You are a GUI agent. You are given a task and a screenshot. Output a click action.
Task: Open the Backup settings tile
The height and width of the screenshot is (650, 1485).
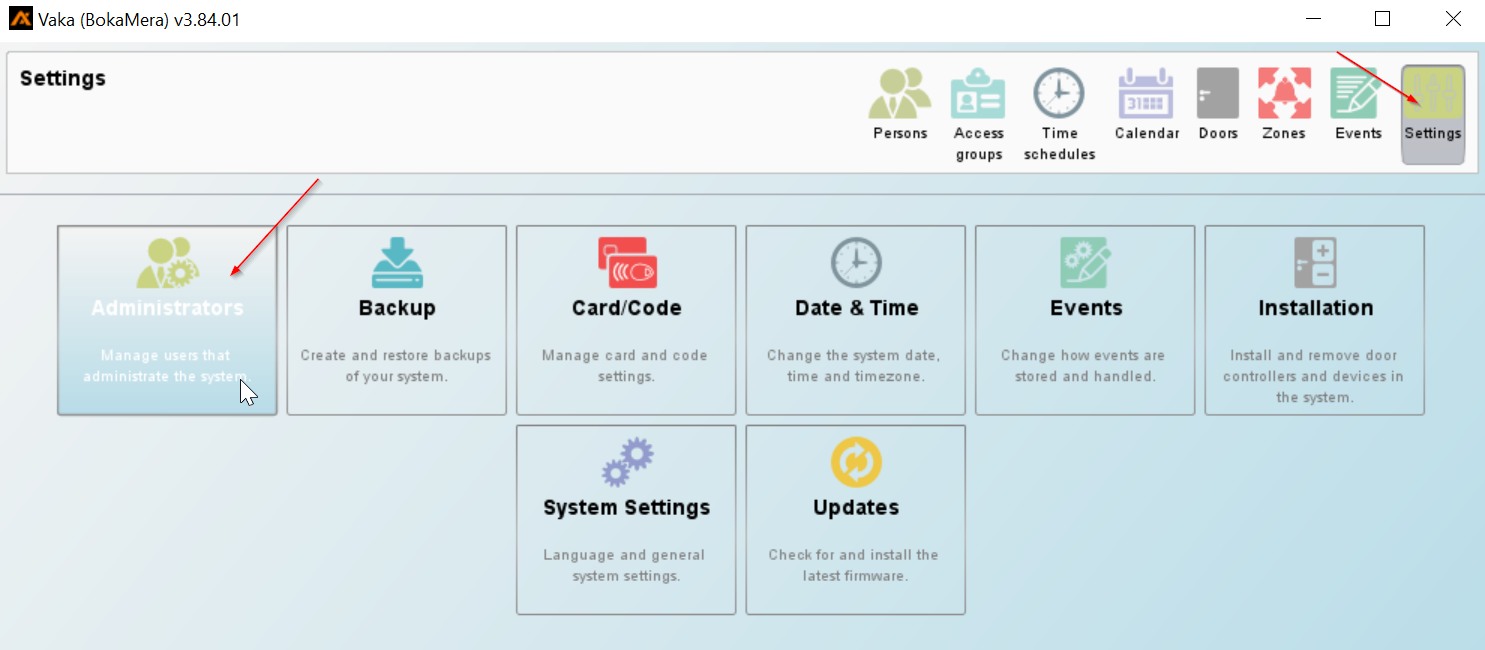click(x=397, y=320)
